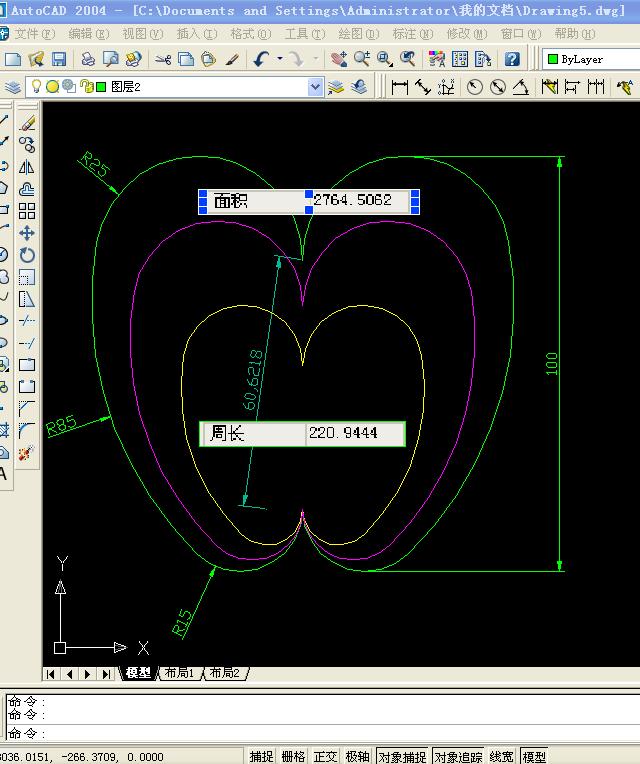
Task: Open the 绘图 (Draw) menu
Action: [358, 34]
